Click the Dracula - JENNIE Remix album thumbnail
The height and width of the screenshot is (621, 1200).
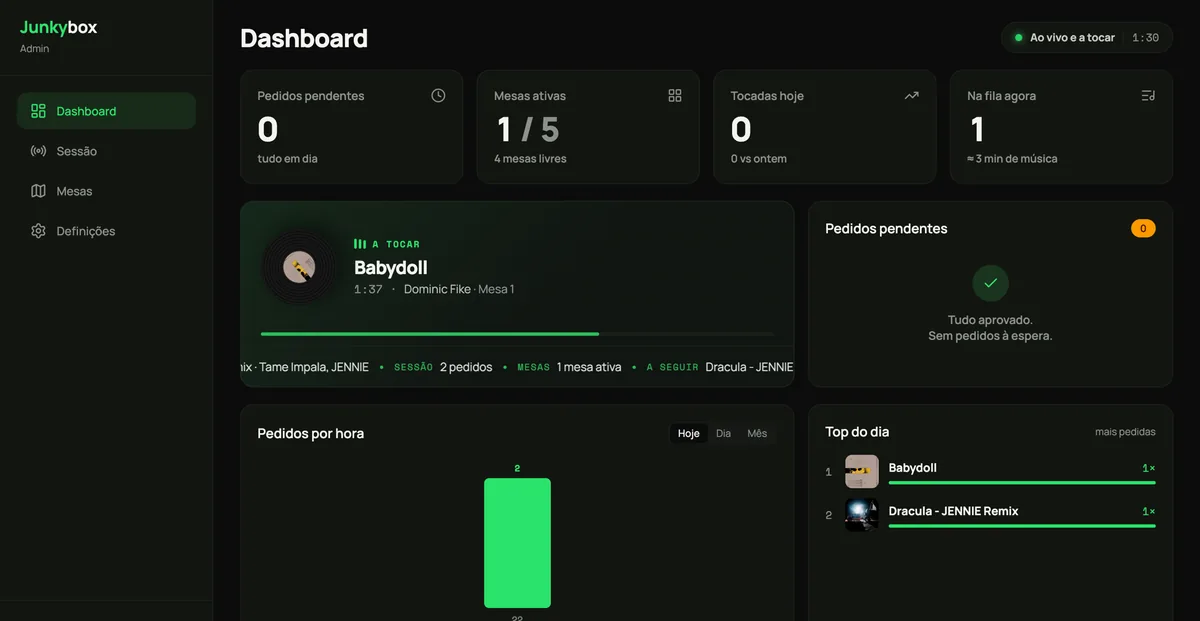[862, 515]
